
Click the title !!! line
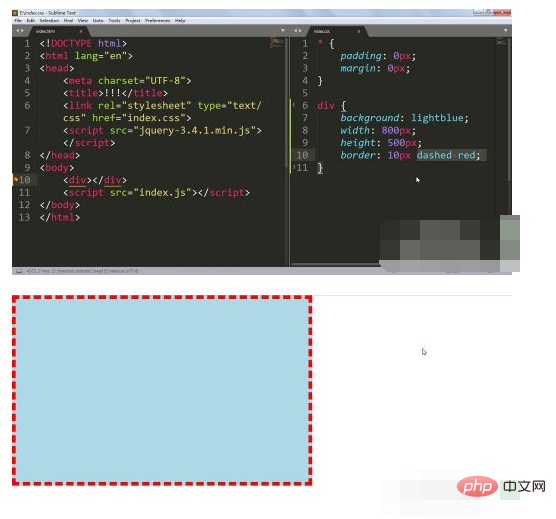click(x=115, y=93)
